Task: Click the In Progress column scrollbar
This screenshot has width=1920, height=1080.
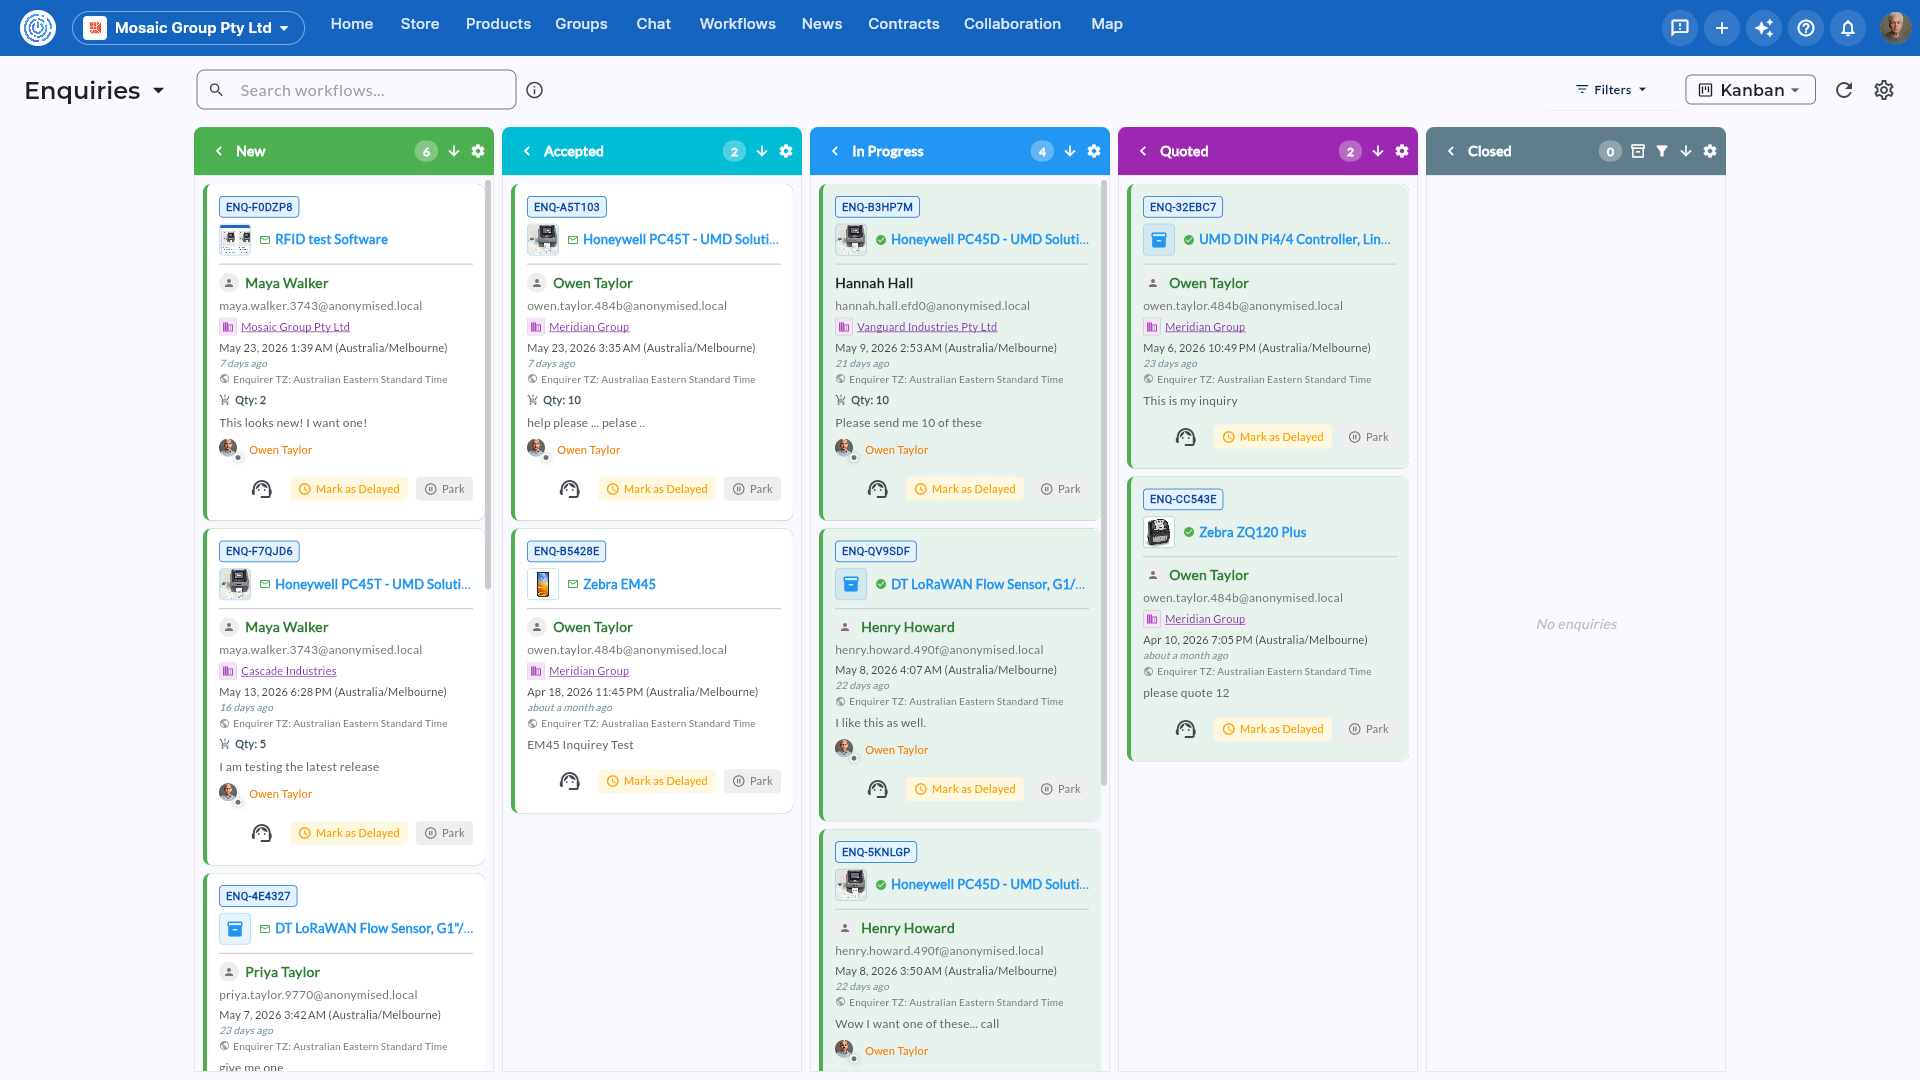Action: [x=1104, y=482]
